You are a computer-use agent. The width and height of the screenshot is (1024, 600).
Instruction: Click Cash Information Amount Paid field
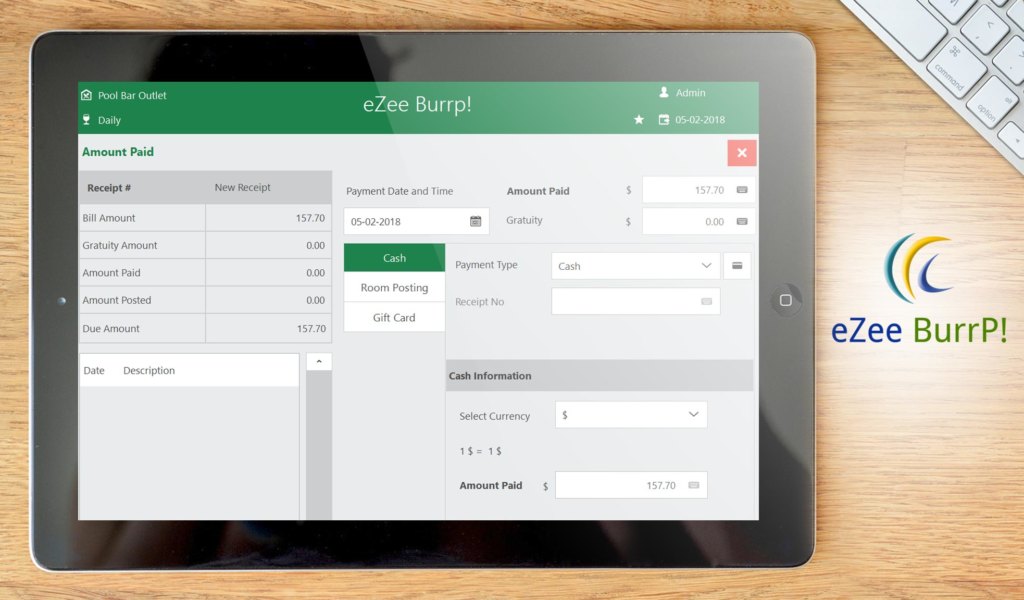coord(620,485)
